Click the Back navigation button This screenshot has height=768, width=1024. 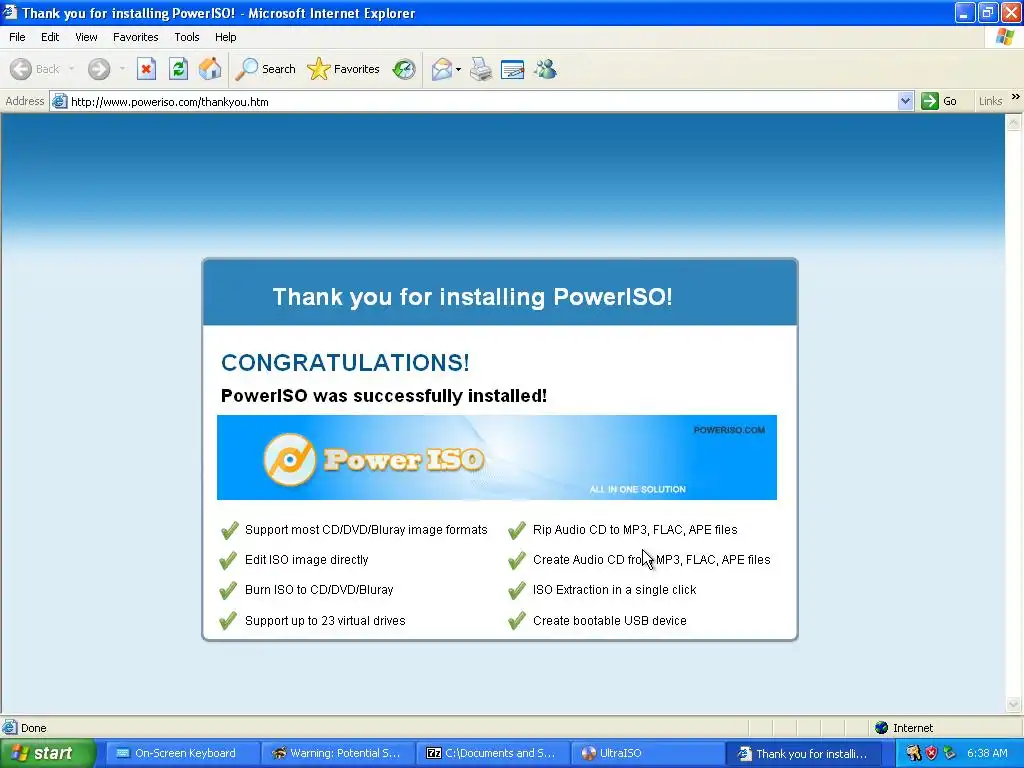34,69
